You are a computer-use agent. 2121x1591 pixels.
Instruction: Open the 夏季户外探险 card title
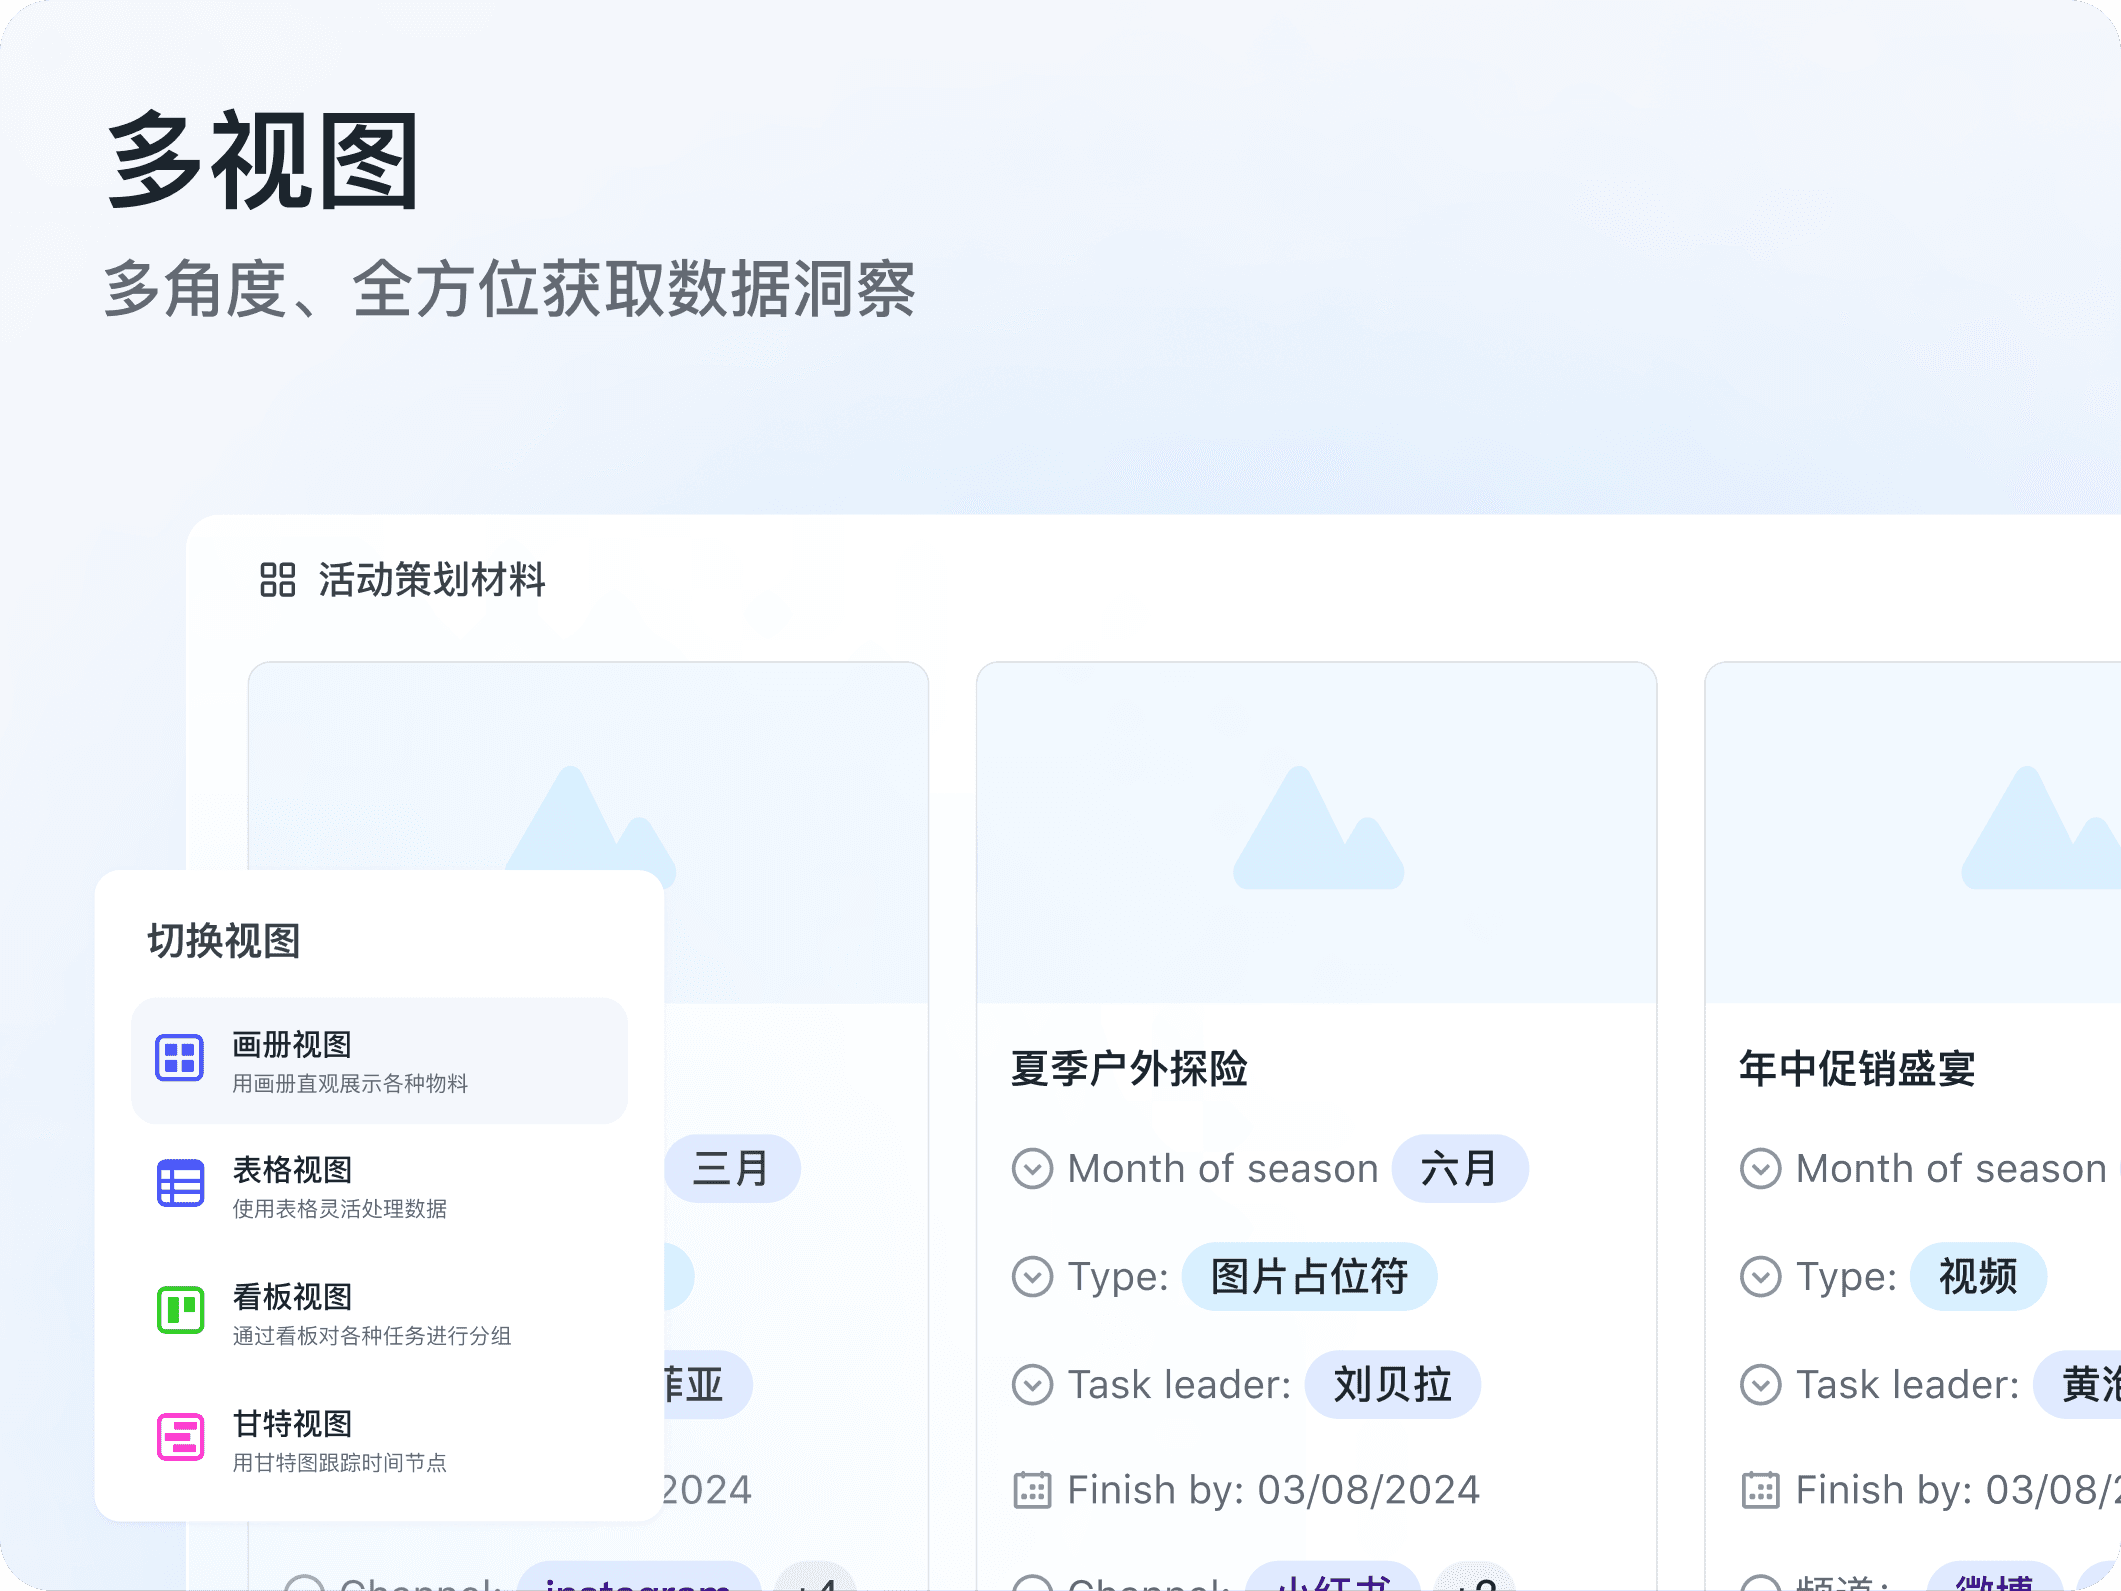click(1129, 1069)
